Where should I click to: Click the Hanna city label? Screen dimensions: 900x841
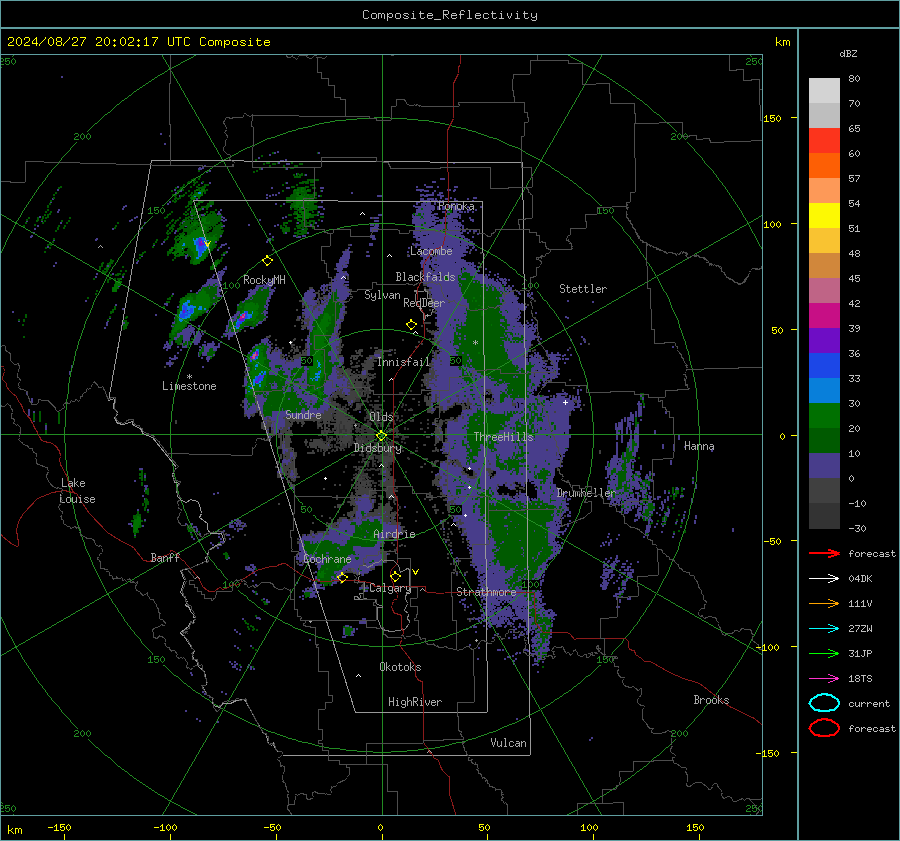[699, 446]
